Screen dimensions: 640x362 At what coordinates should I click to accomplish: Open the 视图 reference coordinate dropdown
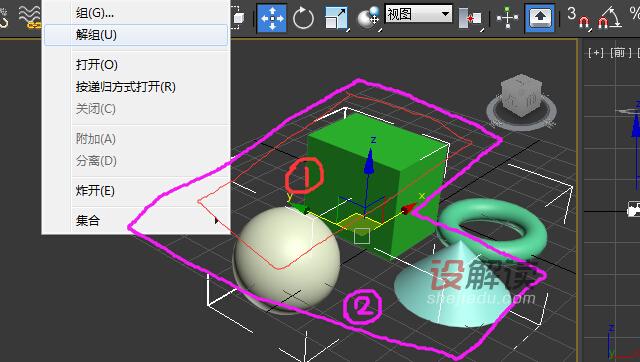pos(419,14)
